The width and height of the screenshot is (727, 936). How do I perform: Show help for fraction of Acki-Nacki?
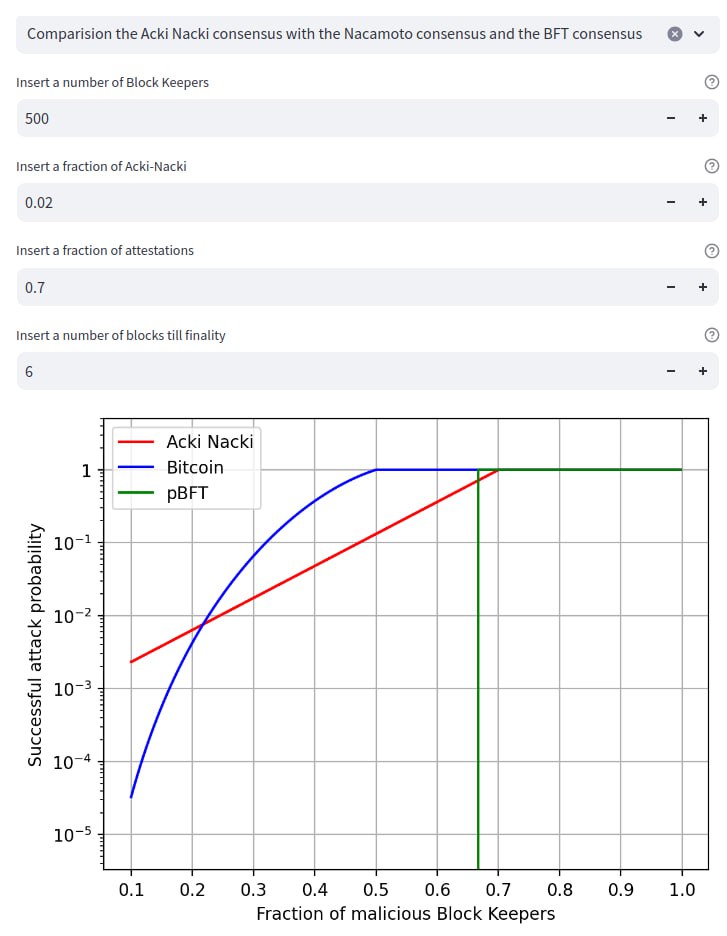point(711,166)
